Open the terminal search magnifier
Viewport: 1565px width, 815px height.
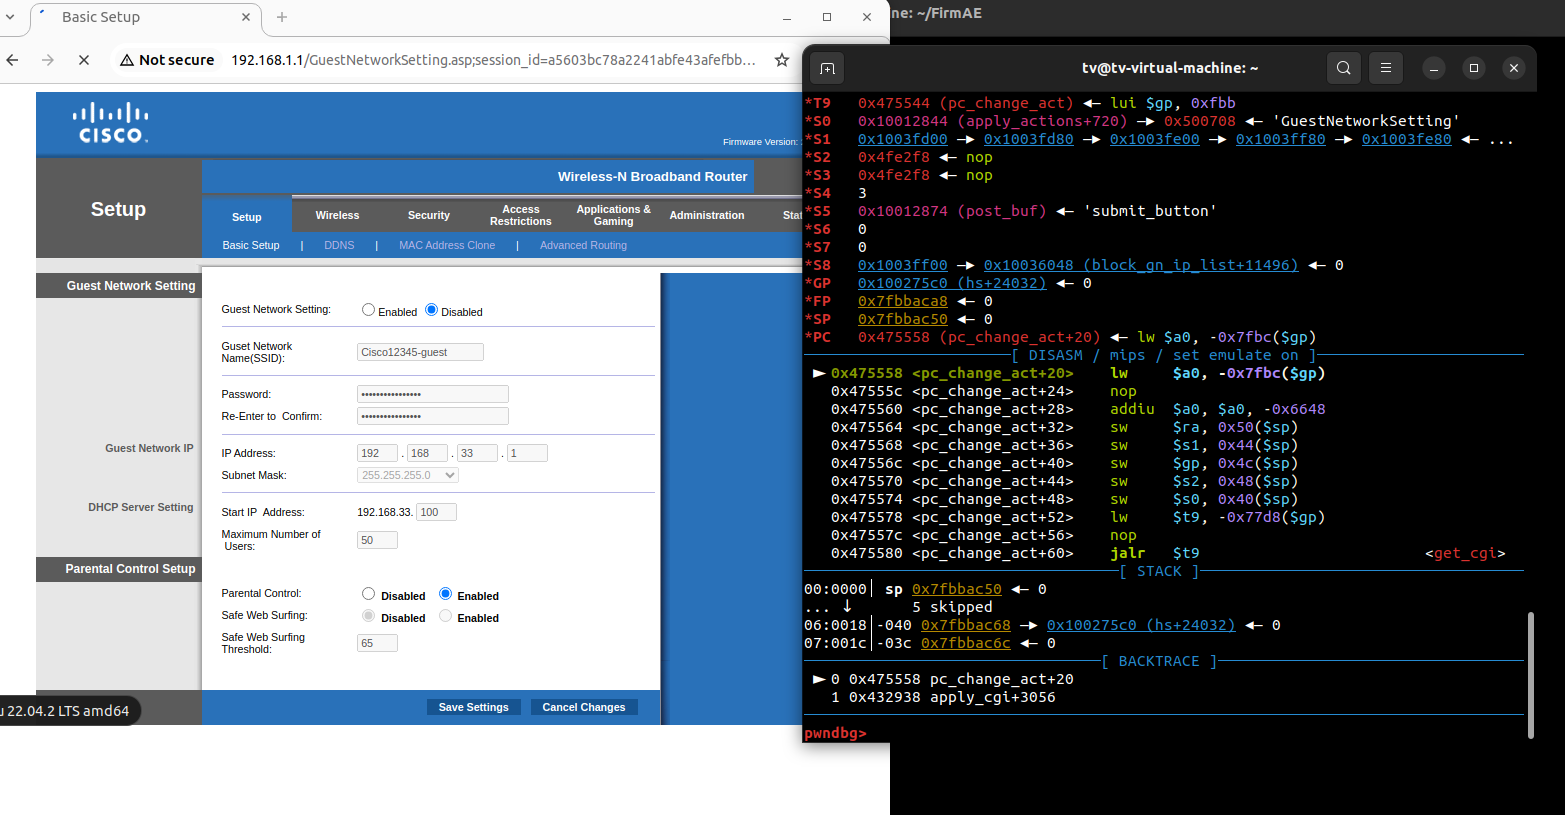tap(1344, 68)
